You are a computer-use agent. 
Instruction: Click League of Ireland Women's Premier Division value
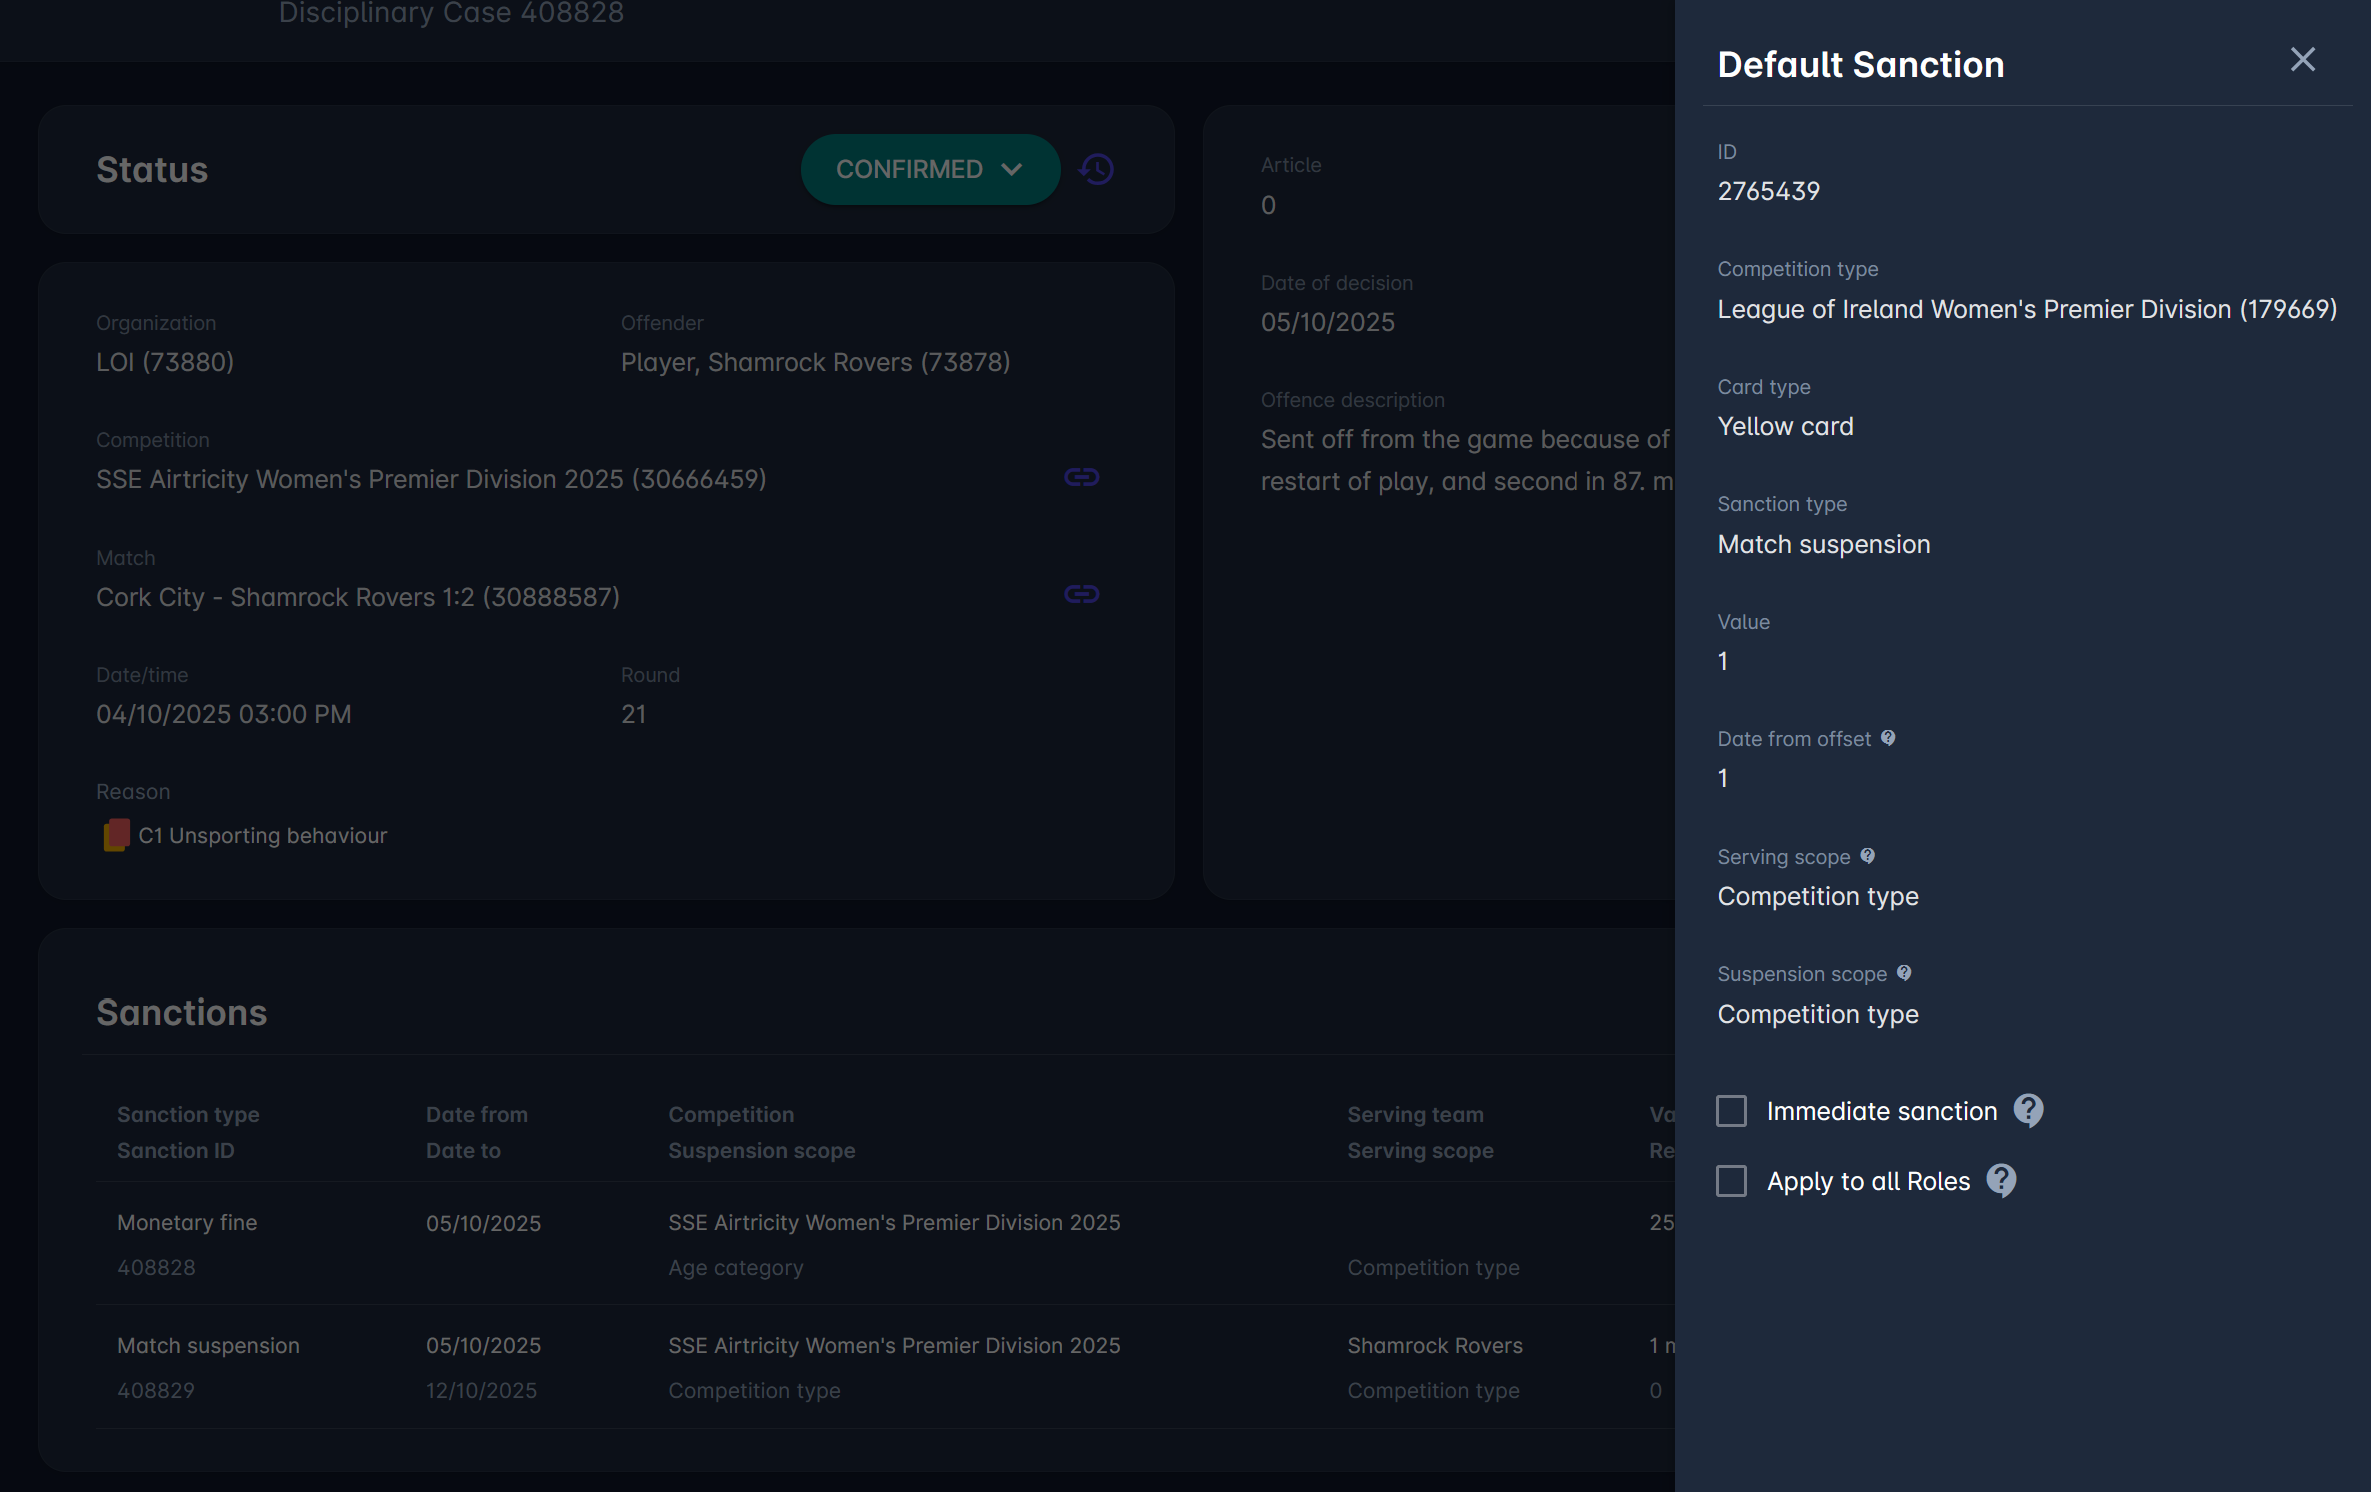click(x=2027, y=309)
